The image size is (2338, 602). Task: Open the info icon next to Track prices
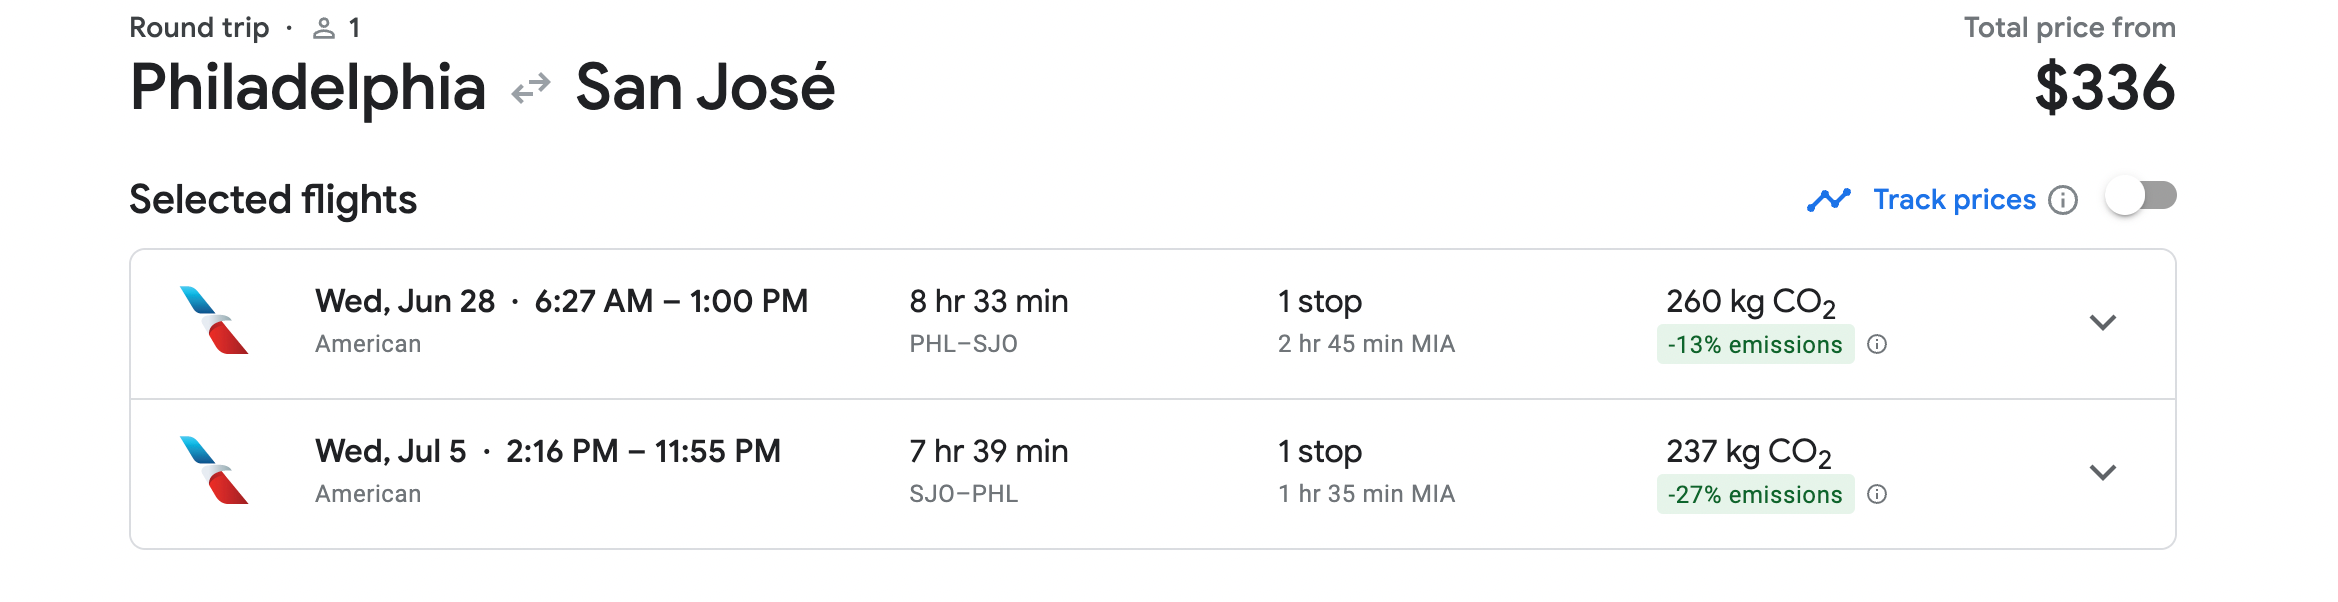pyautogui.click(x=2064, y=200)
